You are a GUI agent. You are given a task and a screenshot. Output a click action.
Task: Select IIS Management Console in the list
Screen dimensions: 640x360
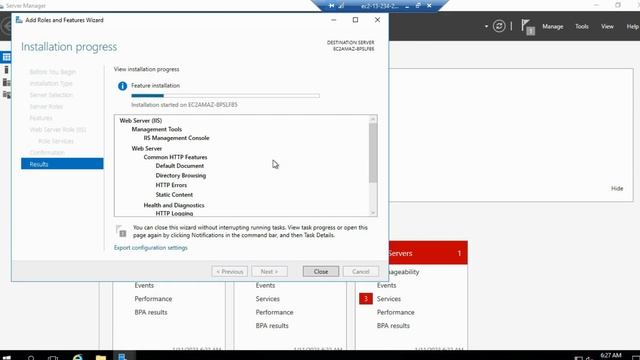point(176,138)
